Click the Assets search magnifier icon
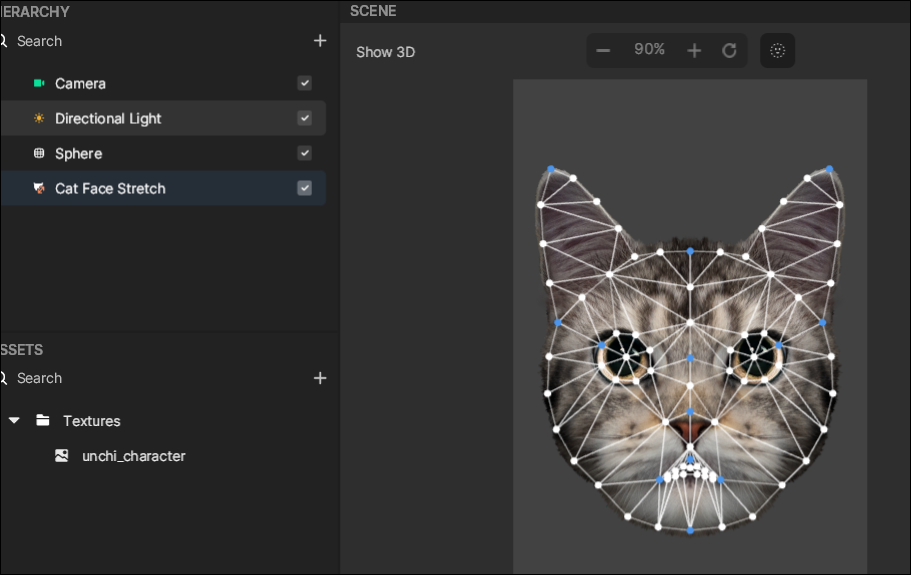This screenshot has width=911, height=575. [3, 378]
